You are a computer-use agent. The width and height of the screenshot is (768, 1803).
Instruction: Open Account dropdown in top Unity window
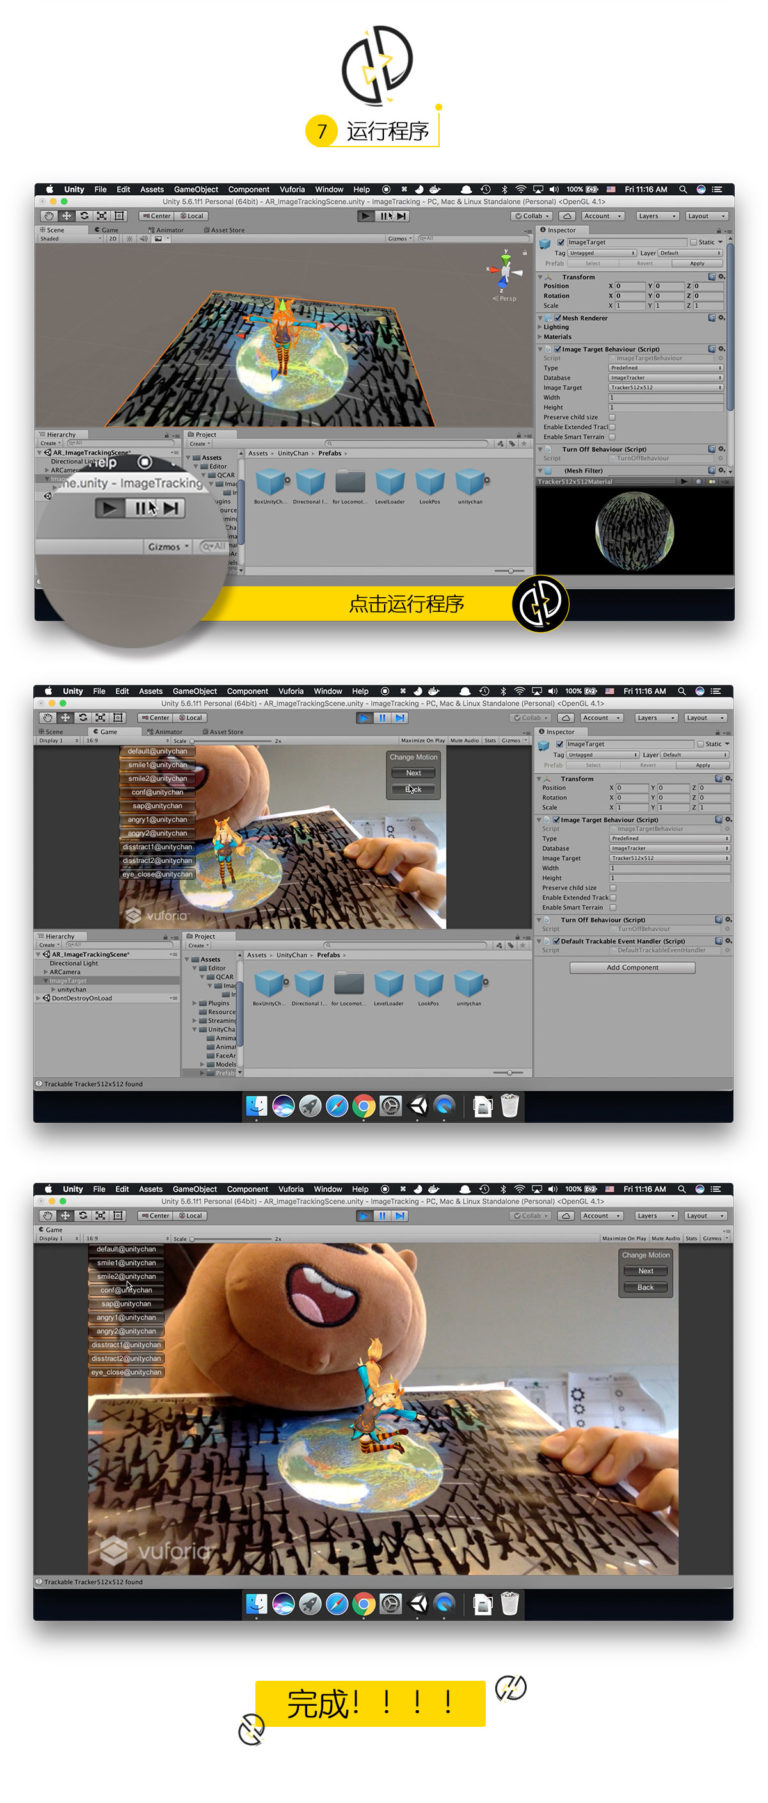click(x=603, y=216)
